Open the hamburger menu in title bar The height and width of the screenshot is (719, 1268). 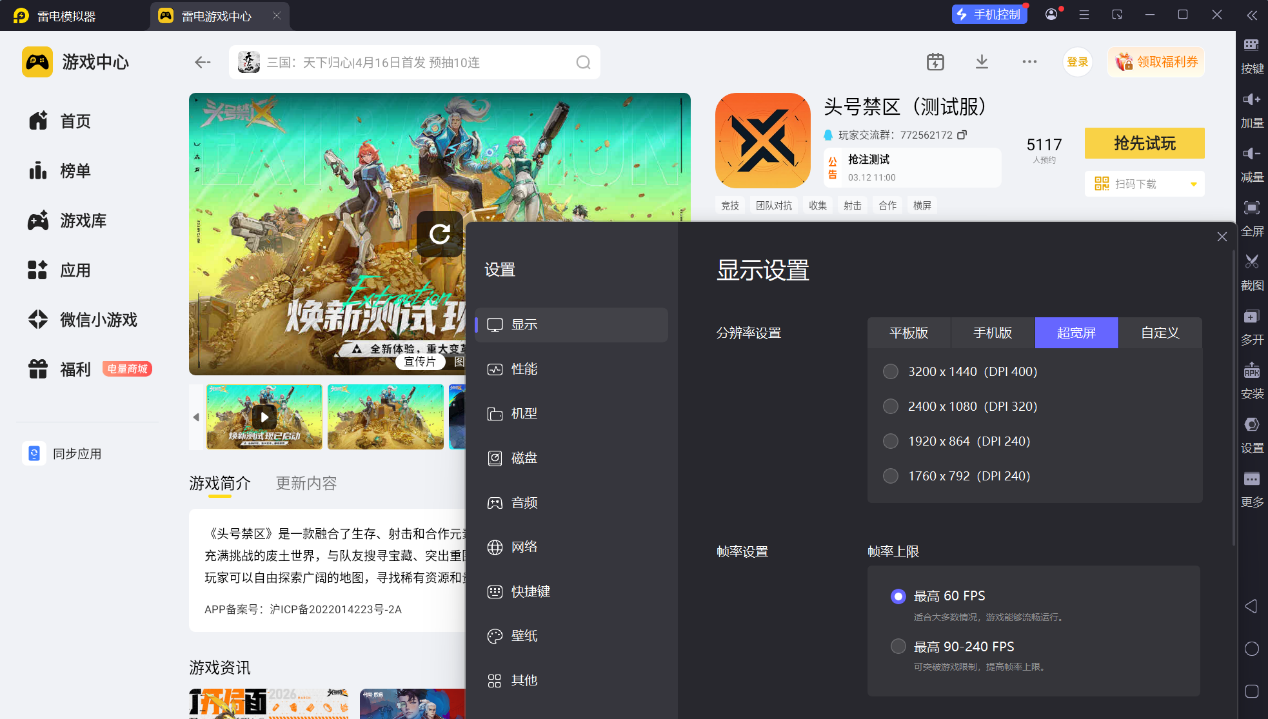pyautogui.click(x=1084, y=15)
